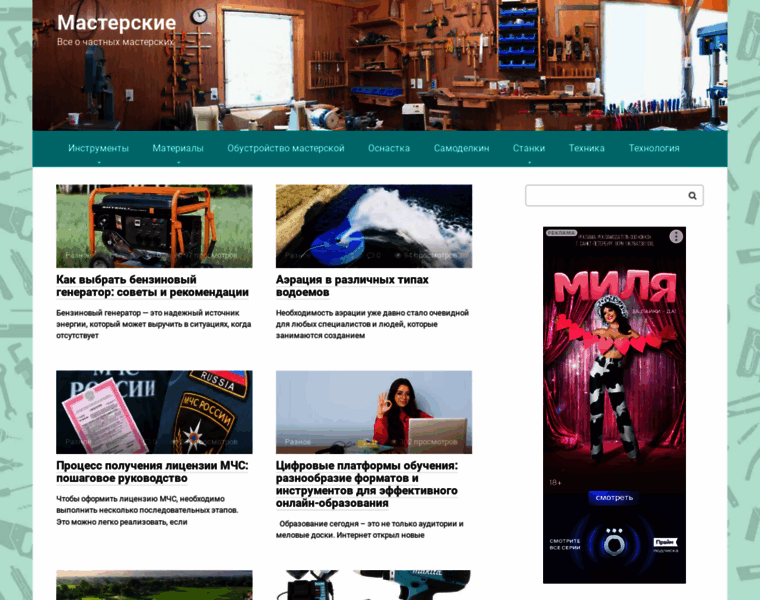Image resolution: width=760 pixels, height=600 pixels.
Task: Expand Инструменты submenu arrow
Action: 99,162
